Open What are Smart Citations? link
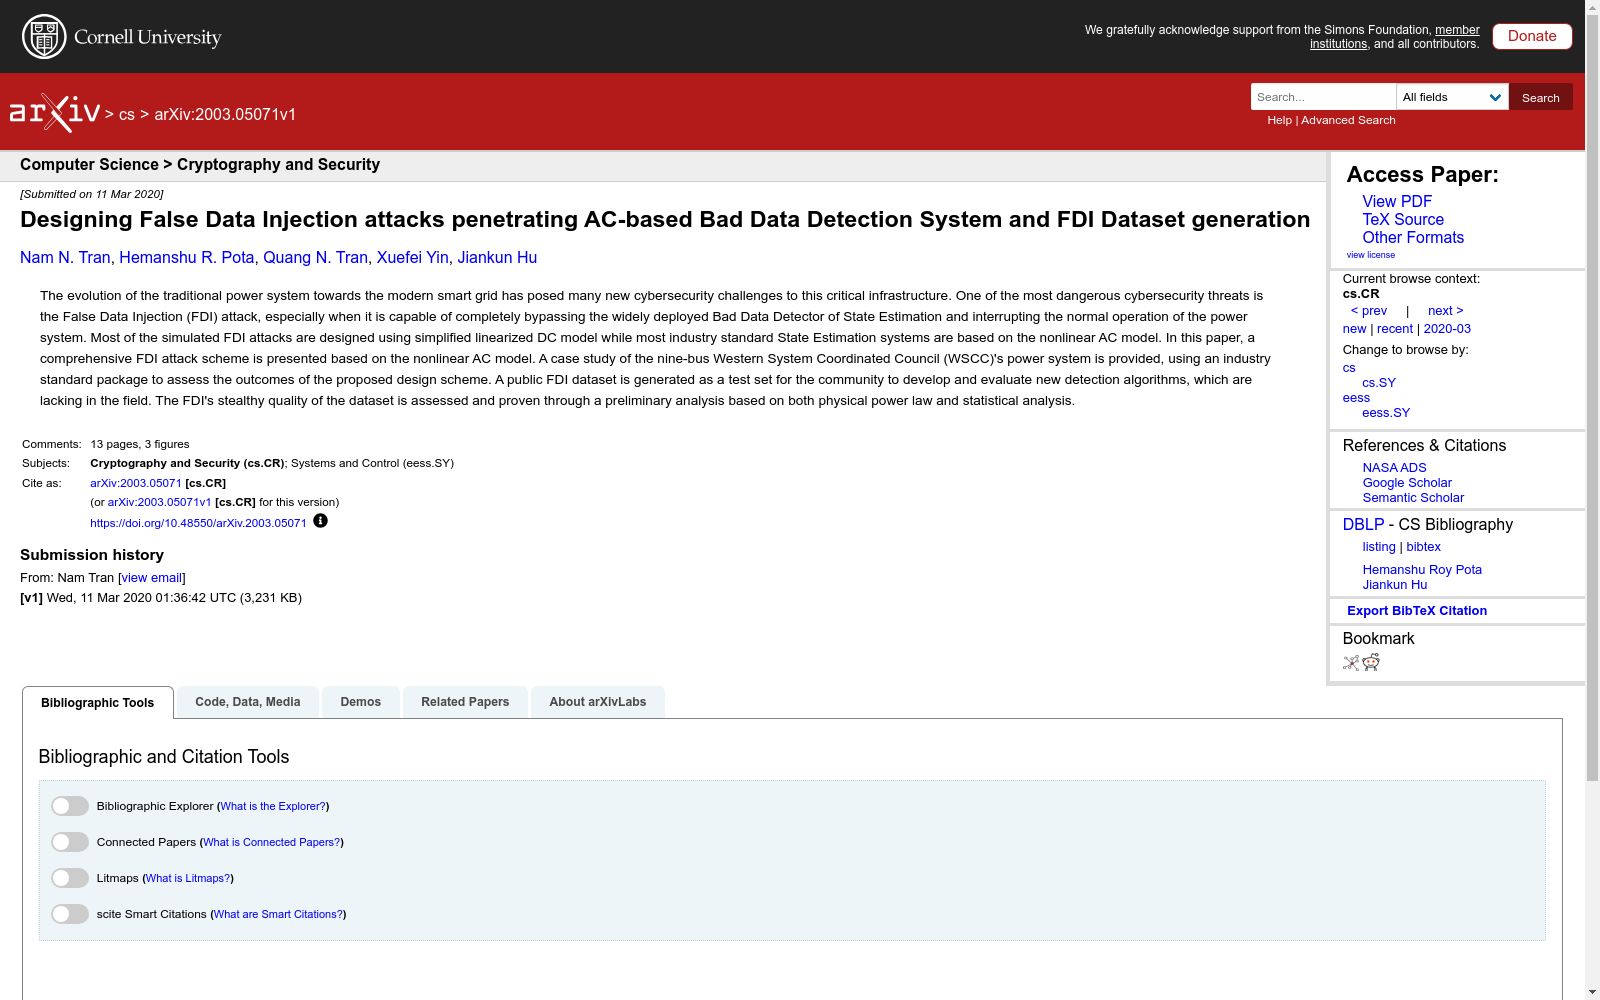The height and width of the screenshot is (1000, 1600). [x=278, y=914]
